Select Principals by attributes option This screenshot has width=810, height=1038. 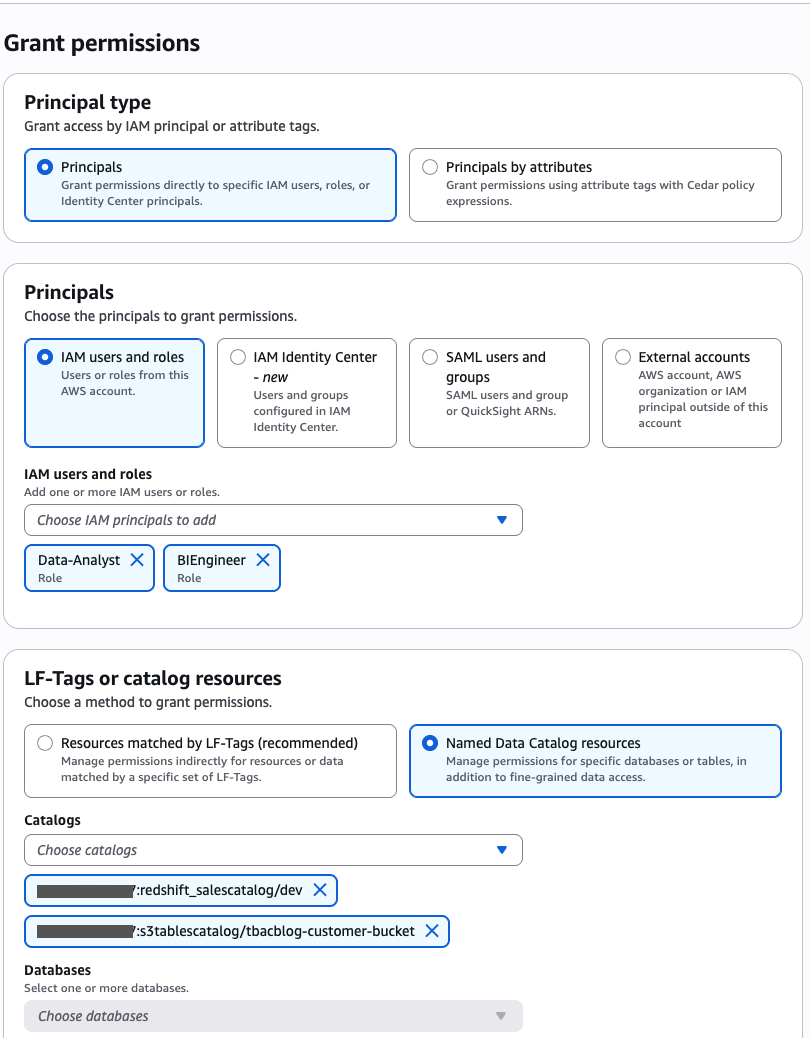click(x=430, y=167)
